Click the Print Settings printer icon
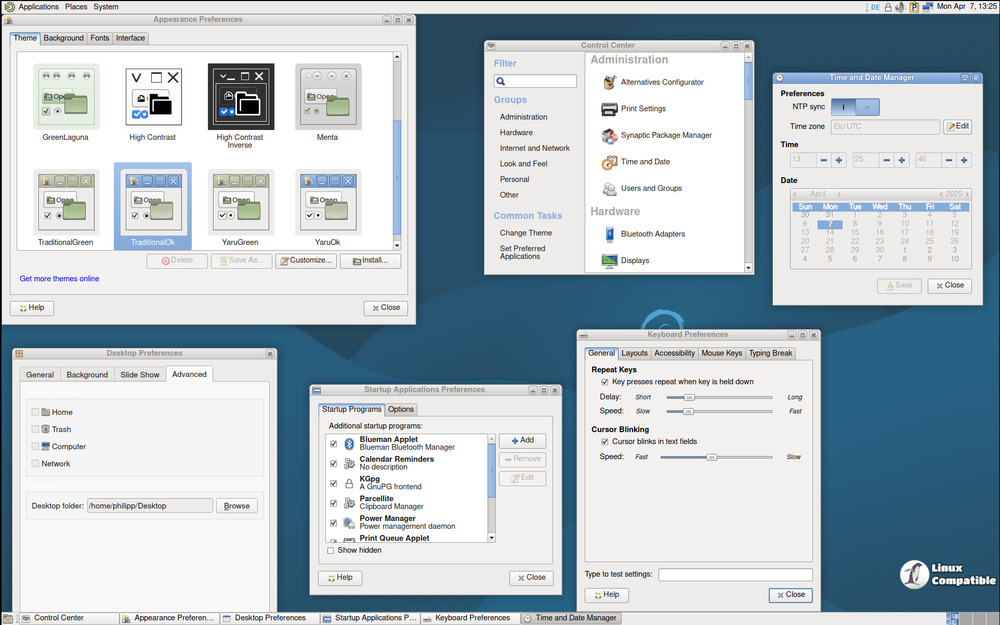The width and height of the screenshot is (1000, 625). tap(609, 109)
